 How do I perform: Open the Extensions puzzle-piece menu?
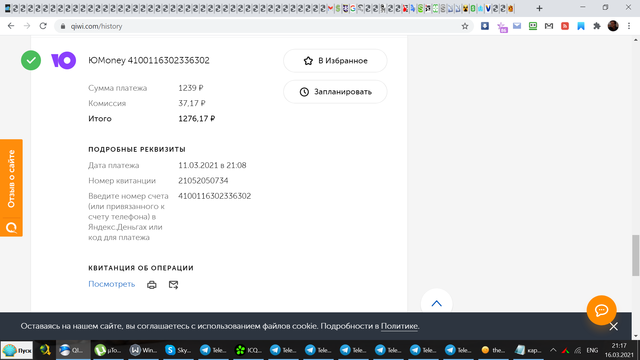point(597,26)
